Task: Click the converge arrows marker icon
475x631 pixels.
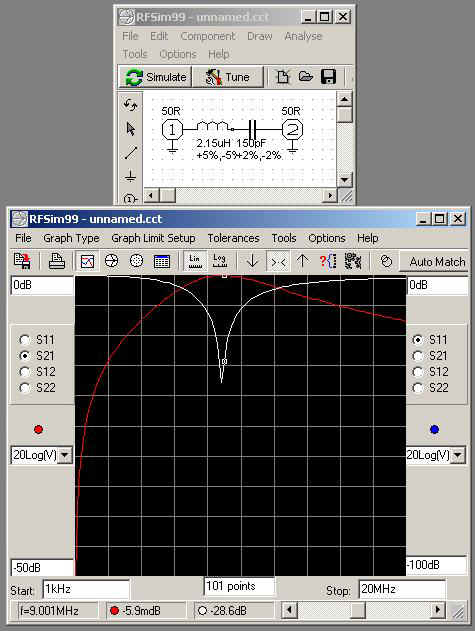Action: [x=278, y=262]
